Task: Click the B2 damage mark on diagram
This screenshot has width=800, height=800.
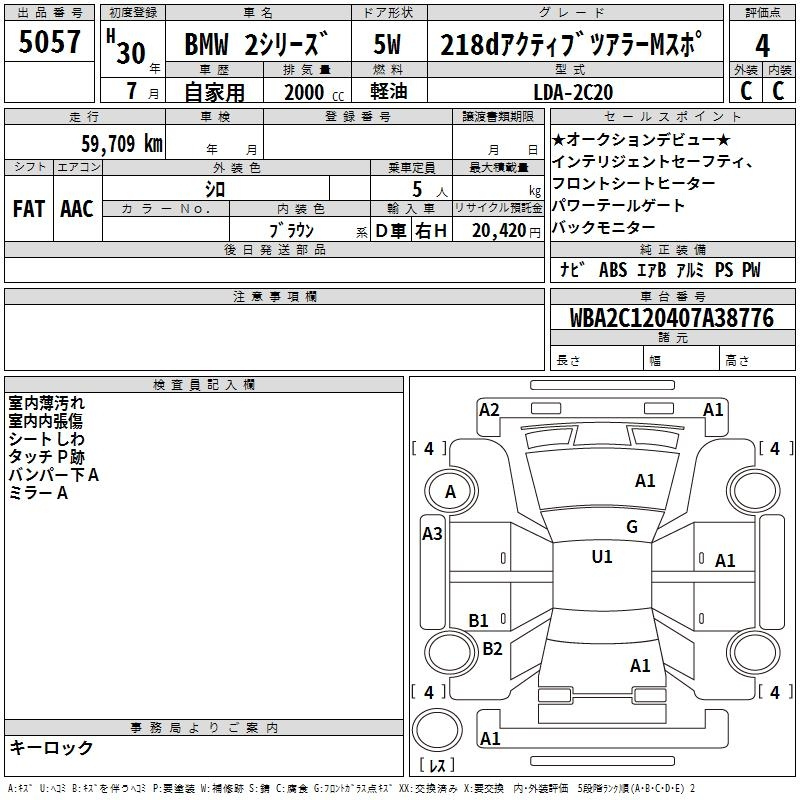Action: (492, 649)
